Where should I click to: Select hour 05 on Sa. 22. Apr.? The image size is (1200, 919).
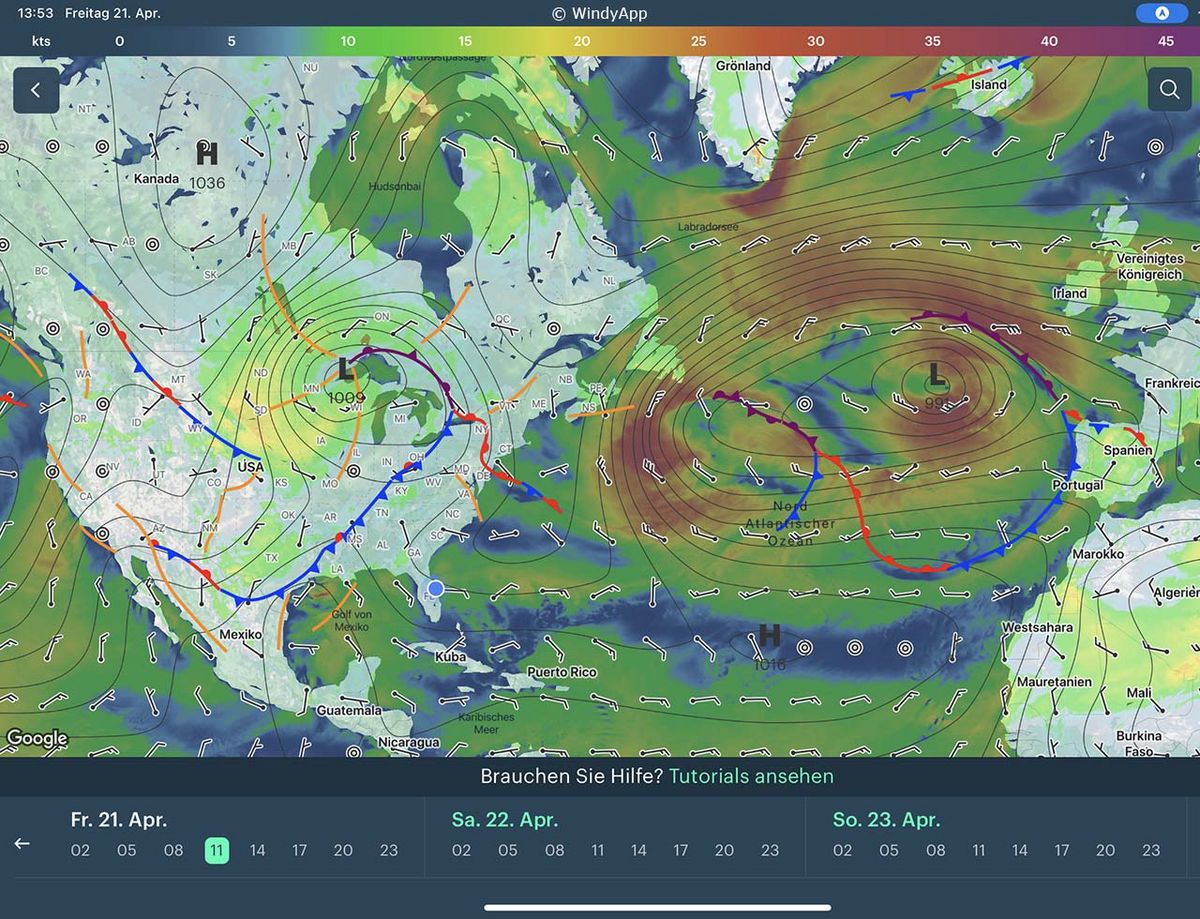pos(508,851)
